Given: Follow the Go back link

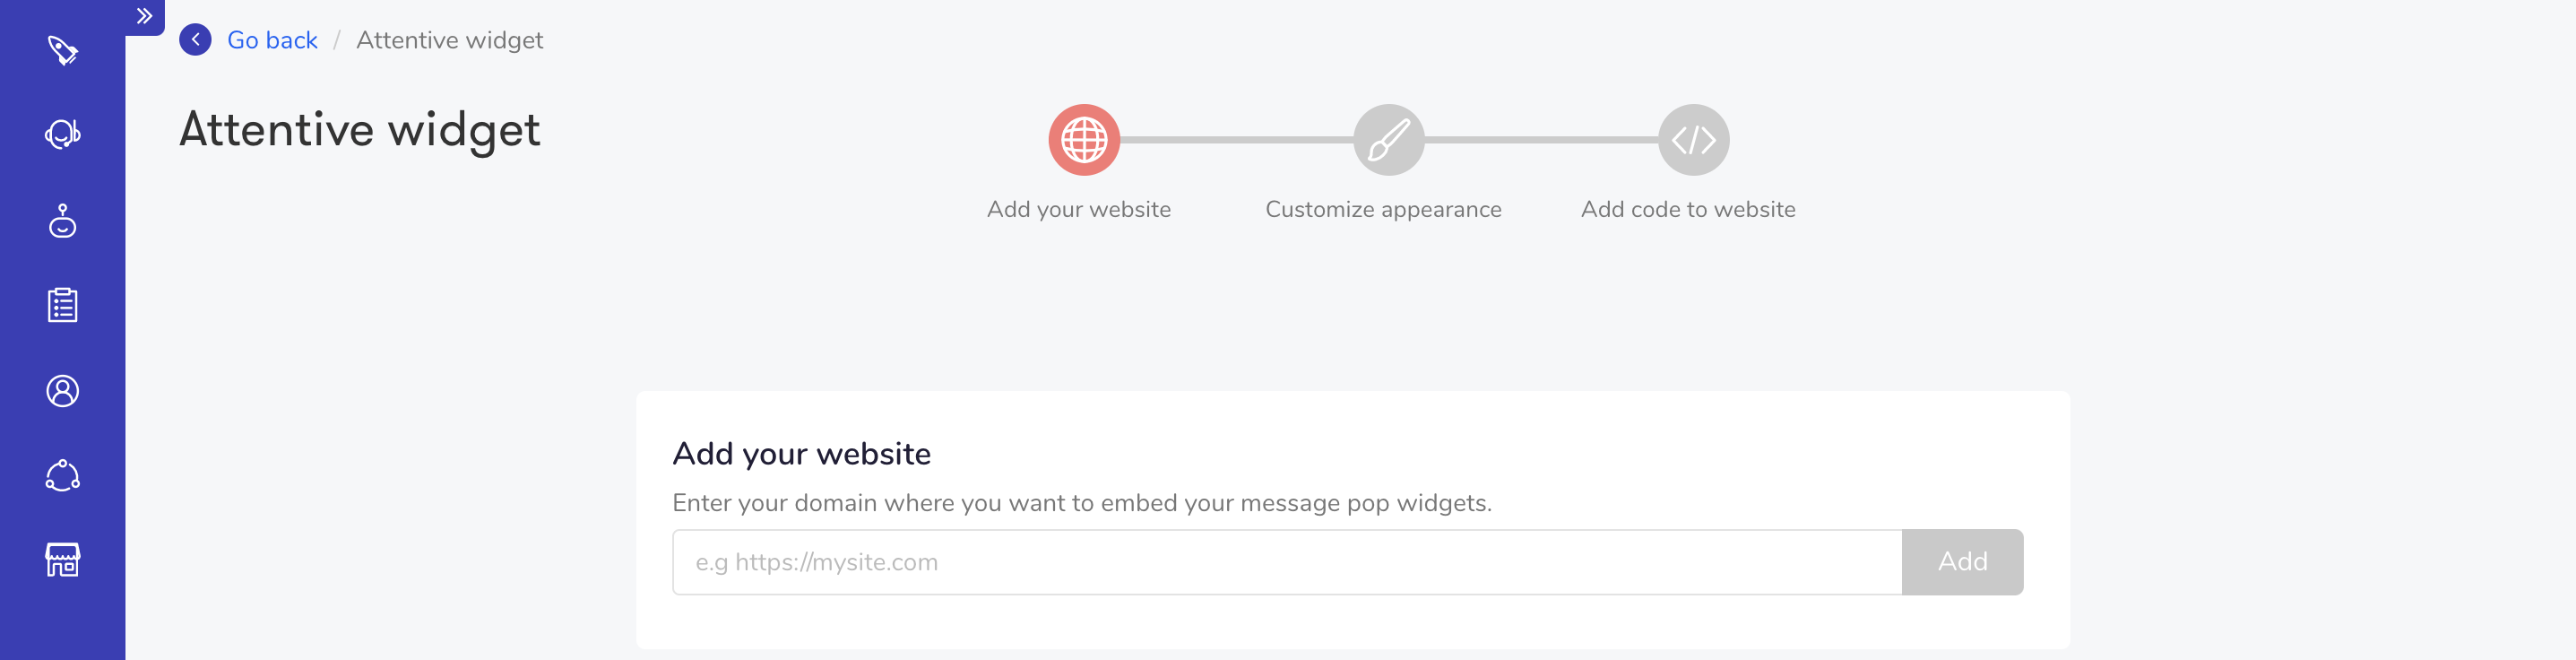Looking at the screenshot, I should point(272,40).
